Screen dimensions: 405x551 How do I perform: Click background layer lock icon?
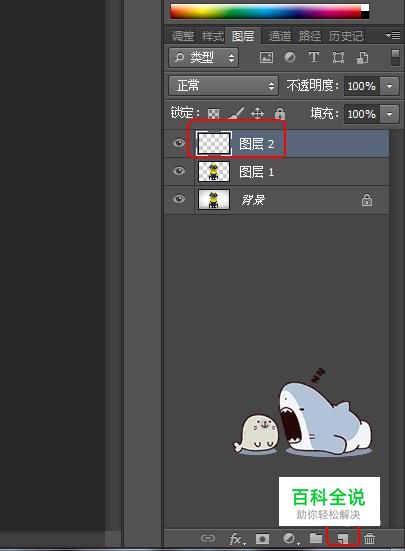coord(367,200)
